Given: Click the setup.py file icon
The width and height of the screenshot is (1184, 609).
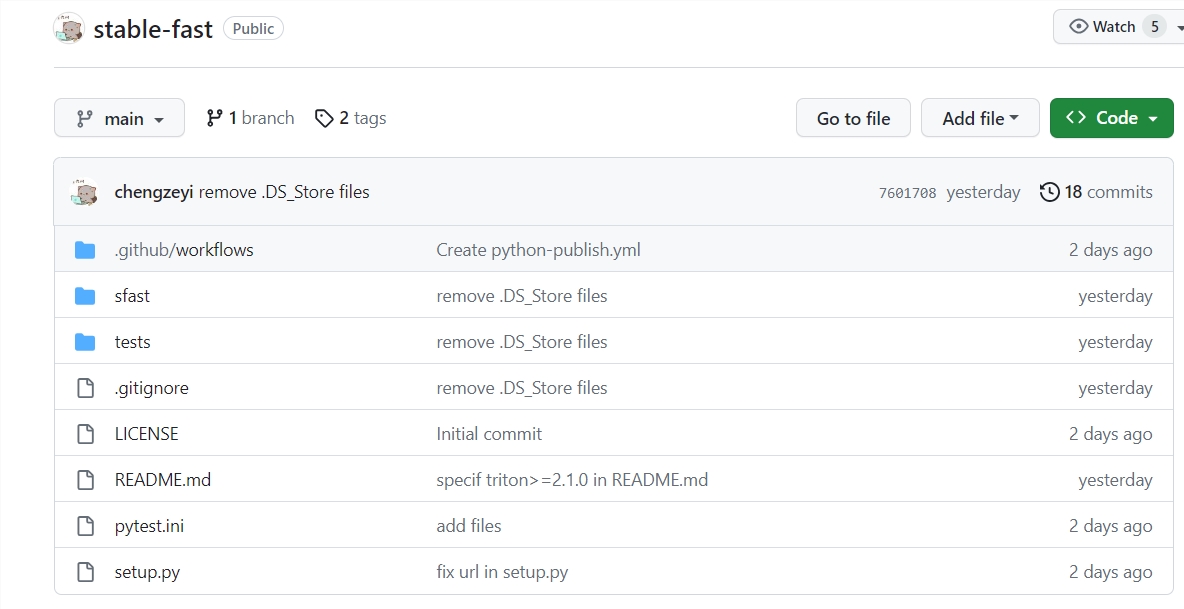Looking at the screenshot, I should (x=85, y=572).
